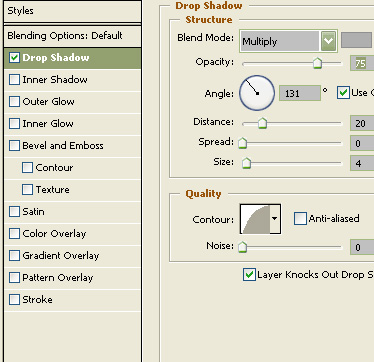Click the Size field showing 4
374x362 pixels.
pyautogui.click(x=362, y=164)
